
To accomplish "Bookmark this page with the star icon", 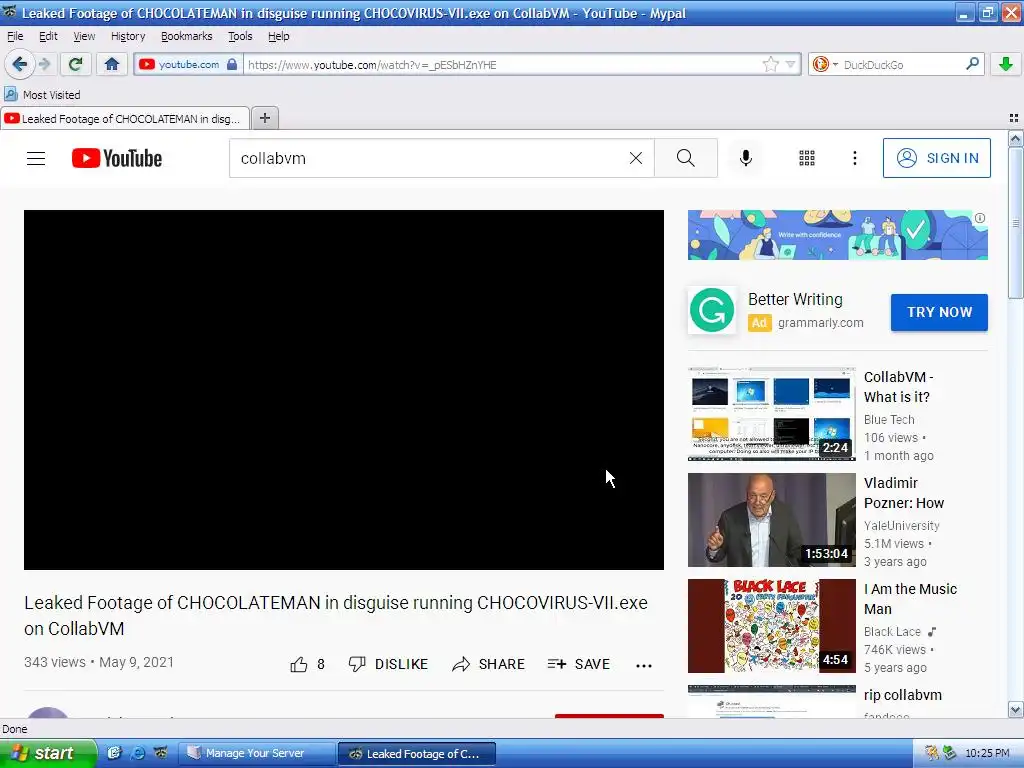I will coord(771,64).
